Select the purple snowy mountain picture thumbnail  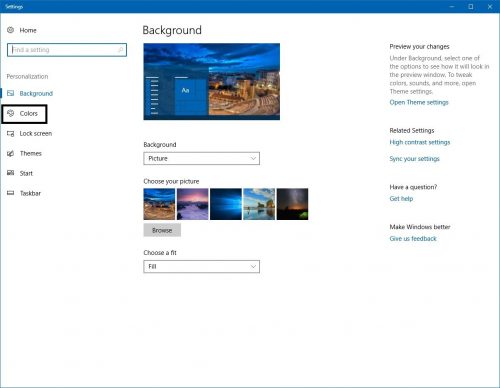(193, 204)
